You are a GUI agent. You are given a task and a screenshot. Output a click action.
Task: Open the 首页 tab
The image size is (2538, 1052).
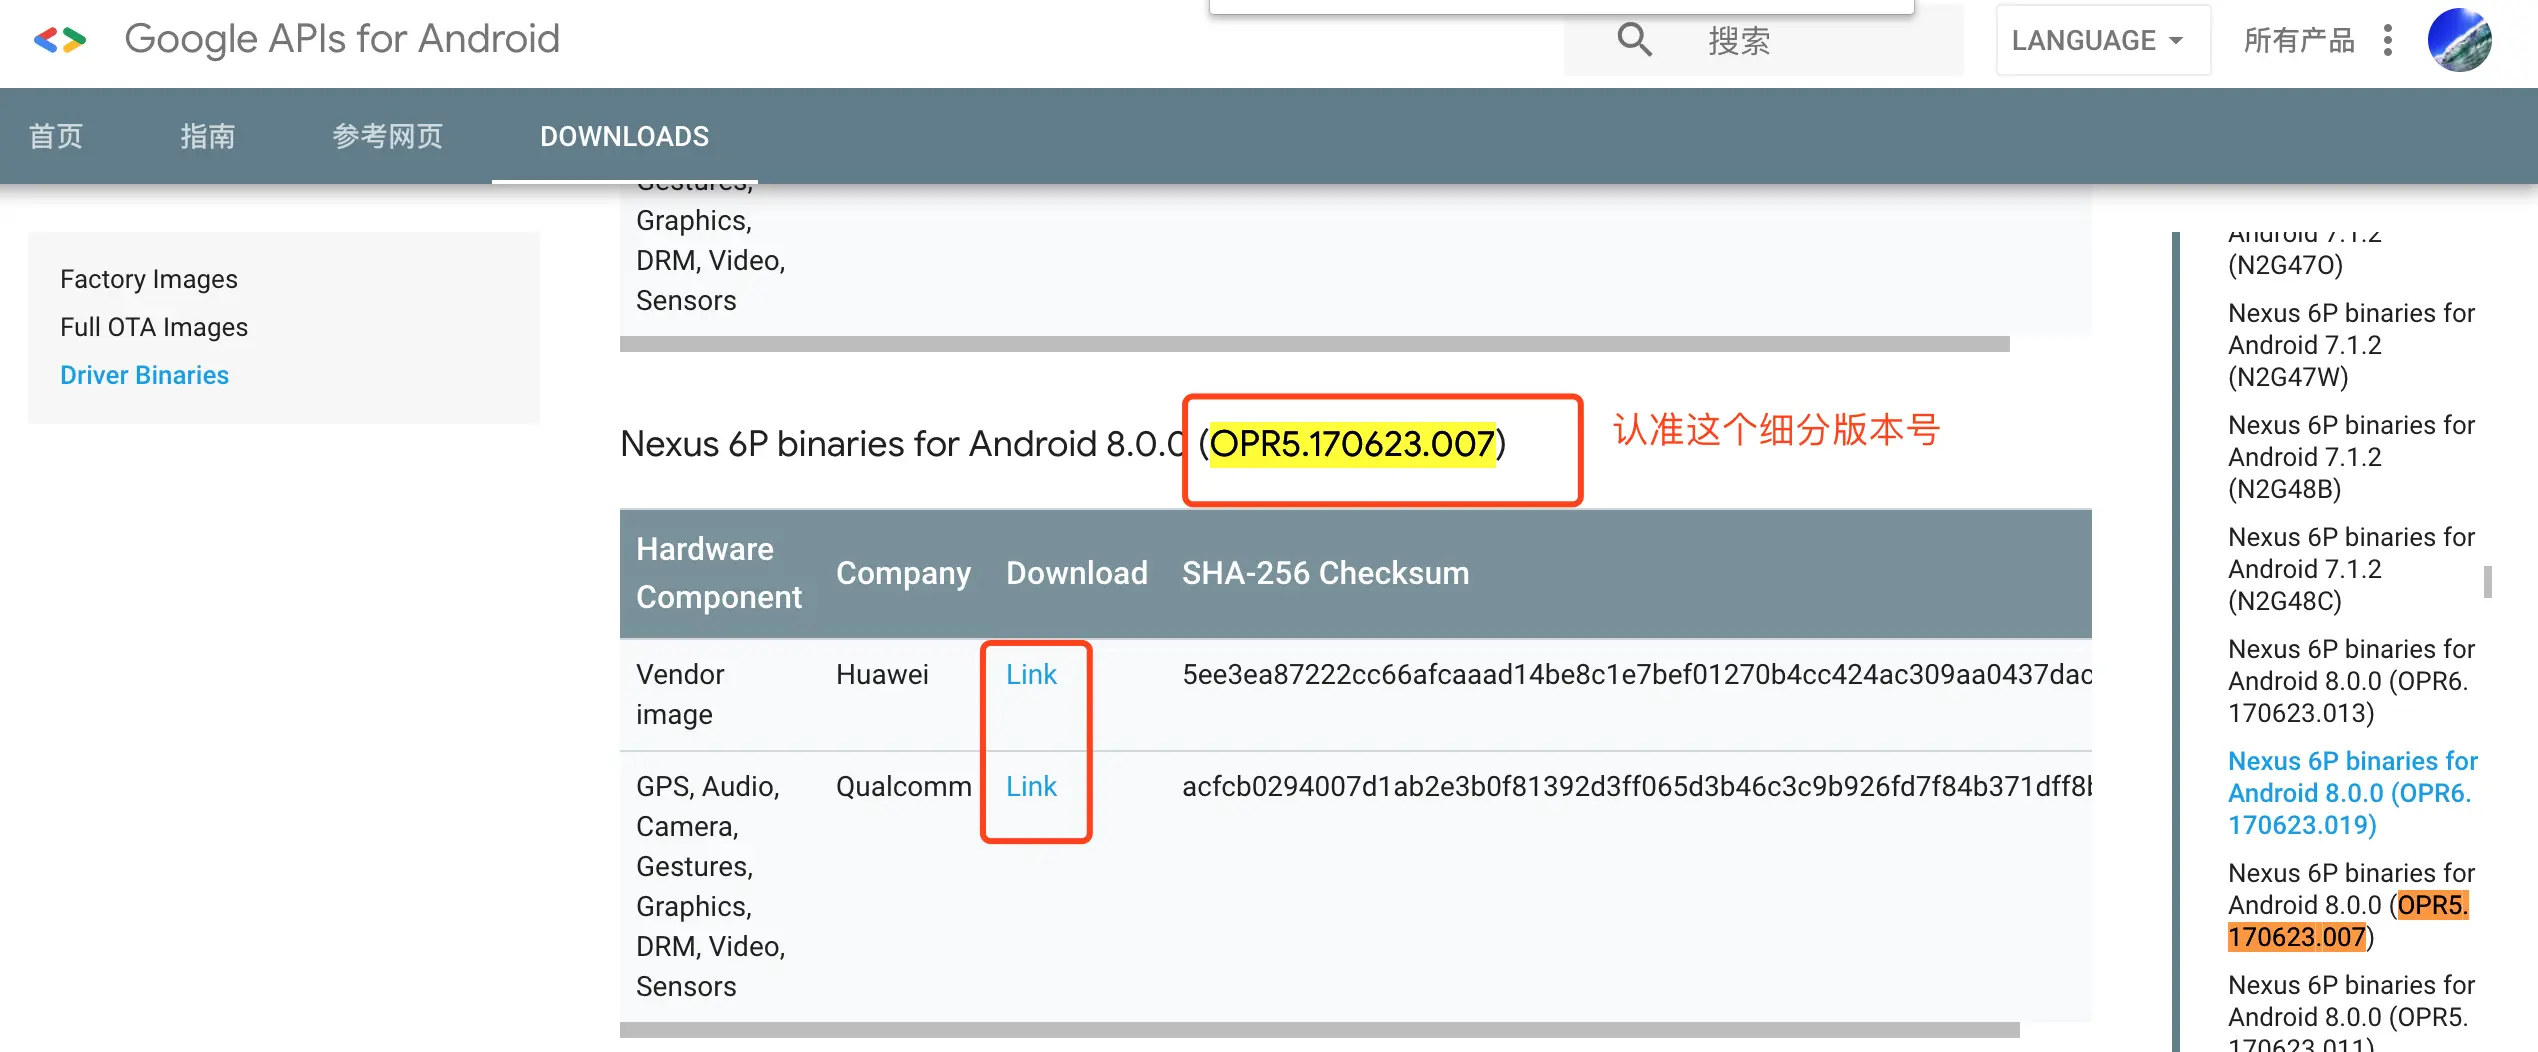click(56, 136)
